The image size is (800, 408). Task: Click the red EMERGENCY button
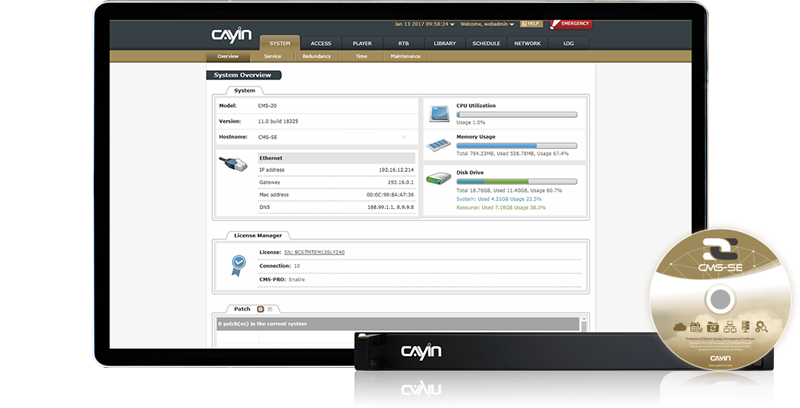[x=571, y=24]
